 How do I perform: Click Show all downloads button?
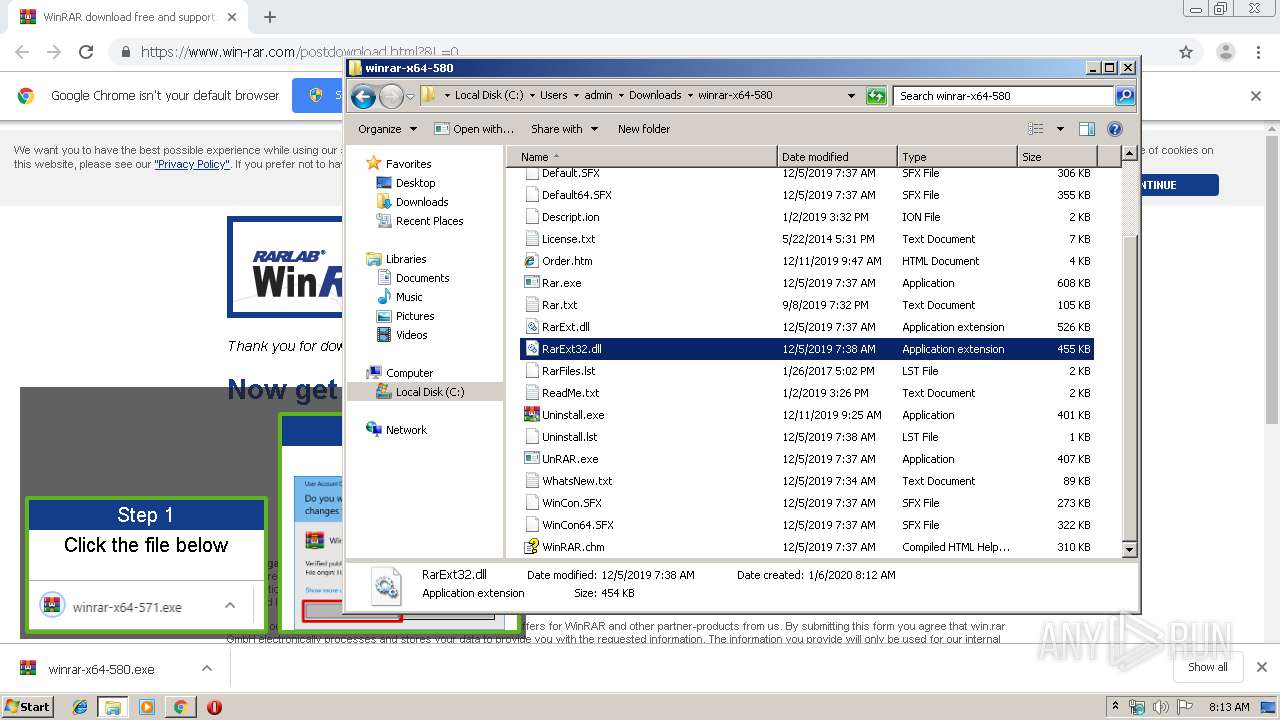1207,667
